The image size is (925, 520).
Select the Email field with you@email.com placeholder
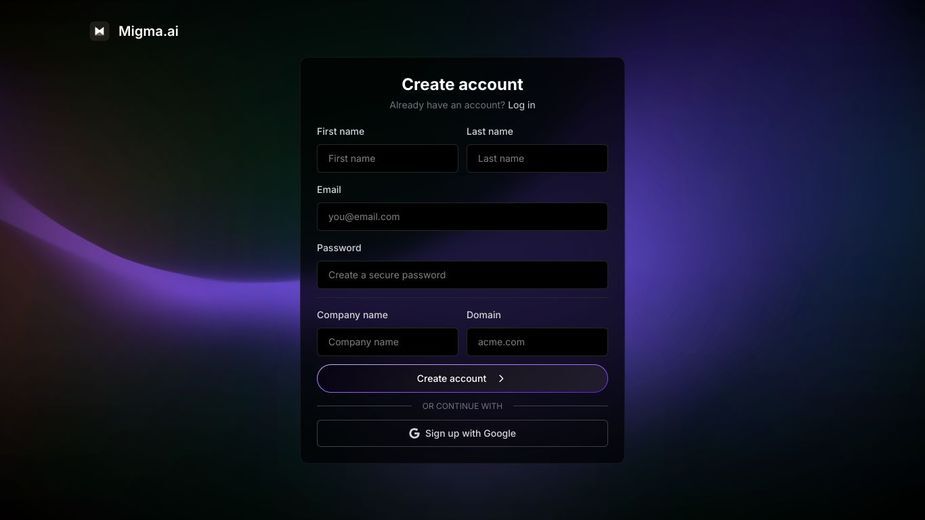click(x=462, y=217)
